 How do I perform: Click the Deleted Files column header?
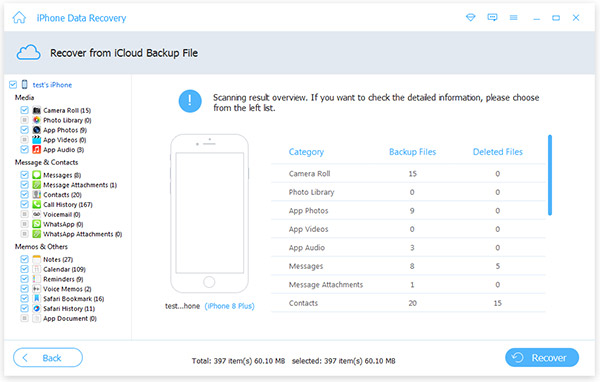click(497, 152)
